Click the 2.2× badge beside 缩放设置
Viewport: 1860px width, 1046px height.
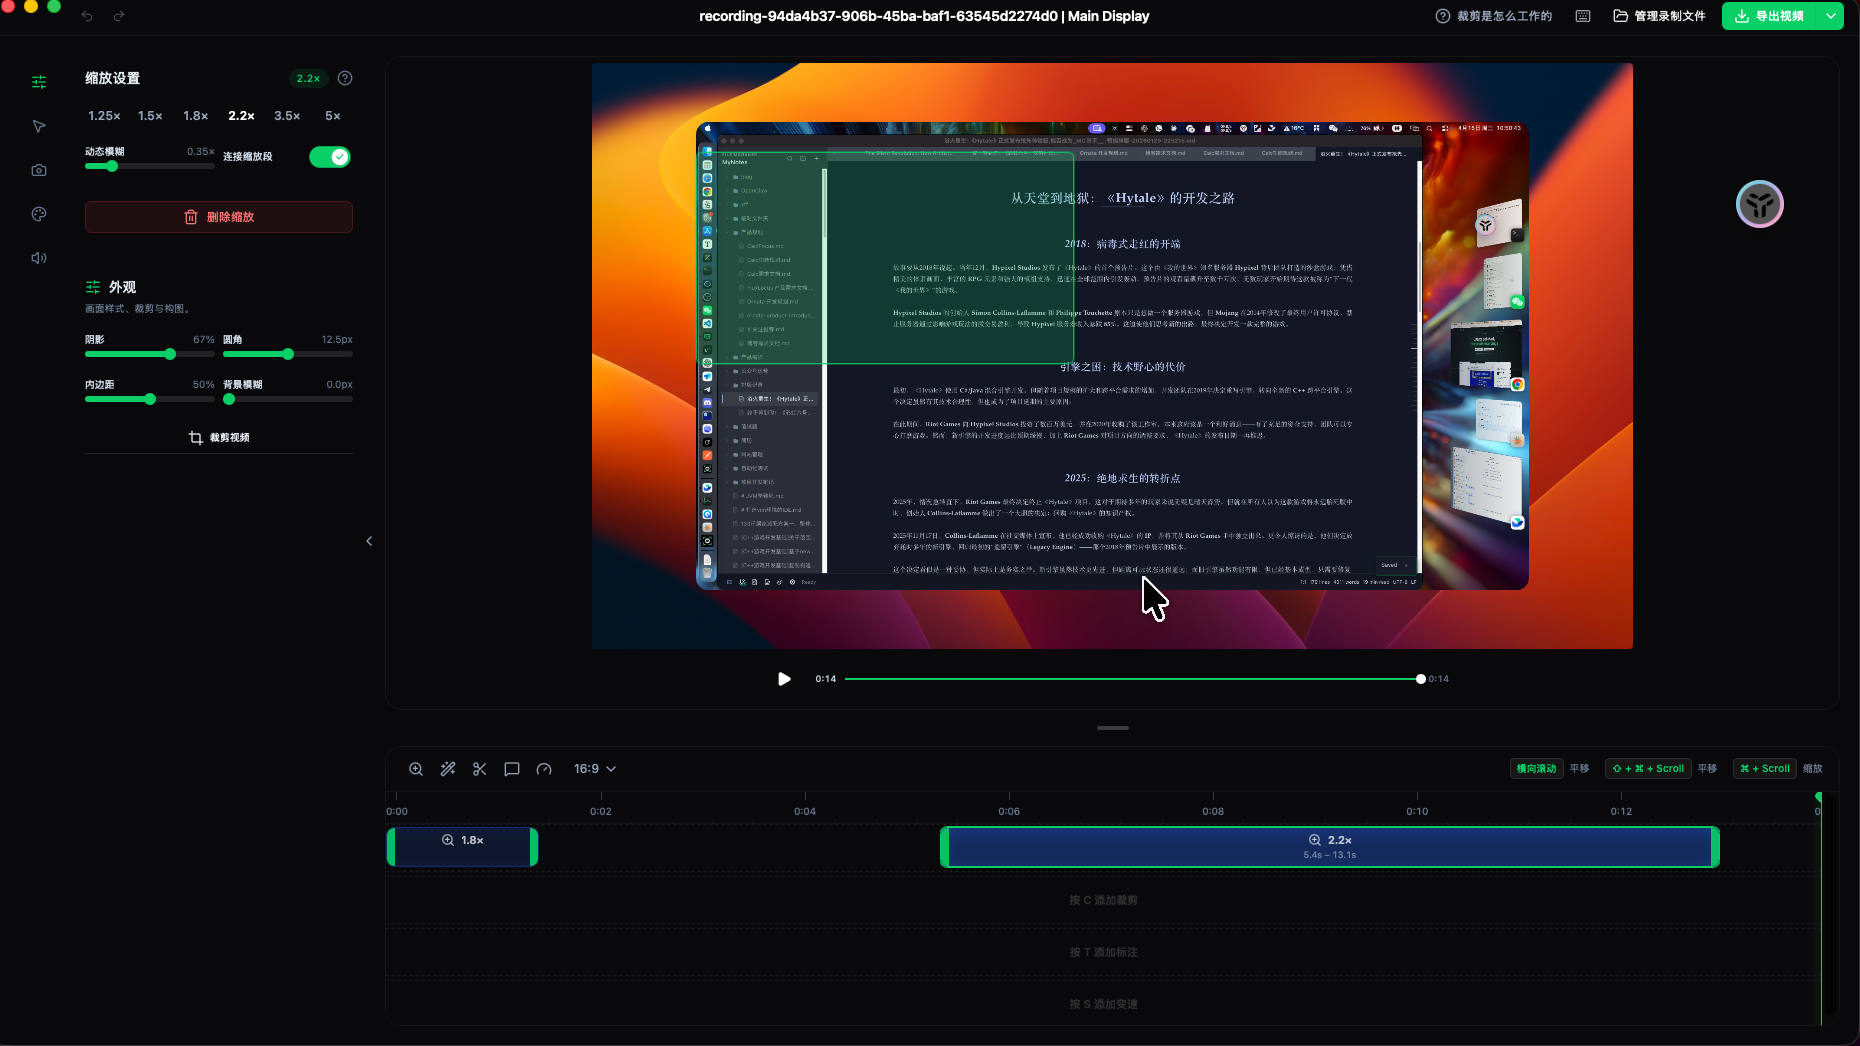pyautogui.click(x=308, y=78)
